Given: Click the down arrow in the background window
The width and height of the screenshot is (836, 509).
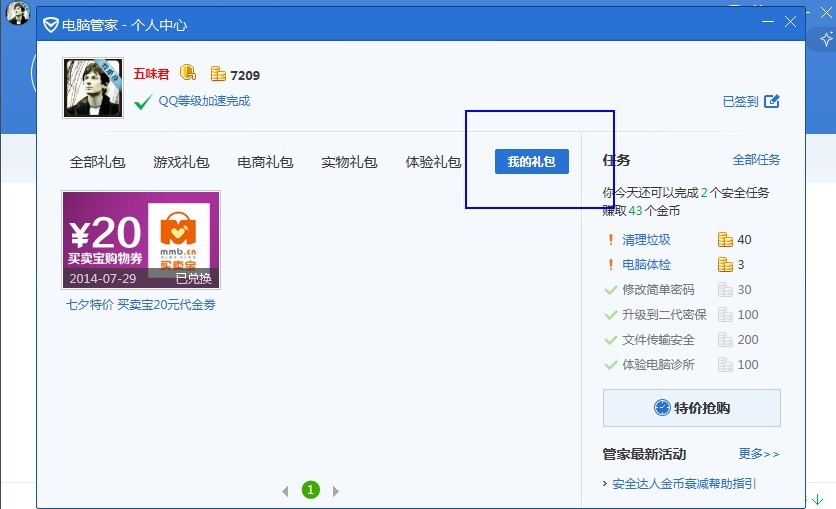Looking at the screenshot, I should [x=817, y=499].
